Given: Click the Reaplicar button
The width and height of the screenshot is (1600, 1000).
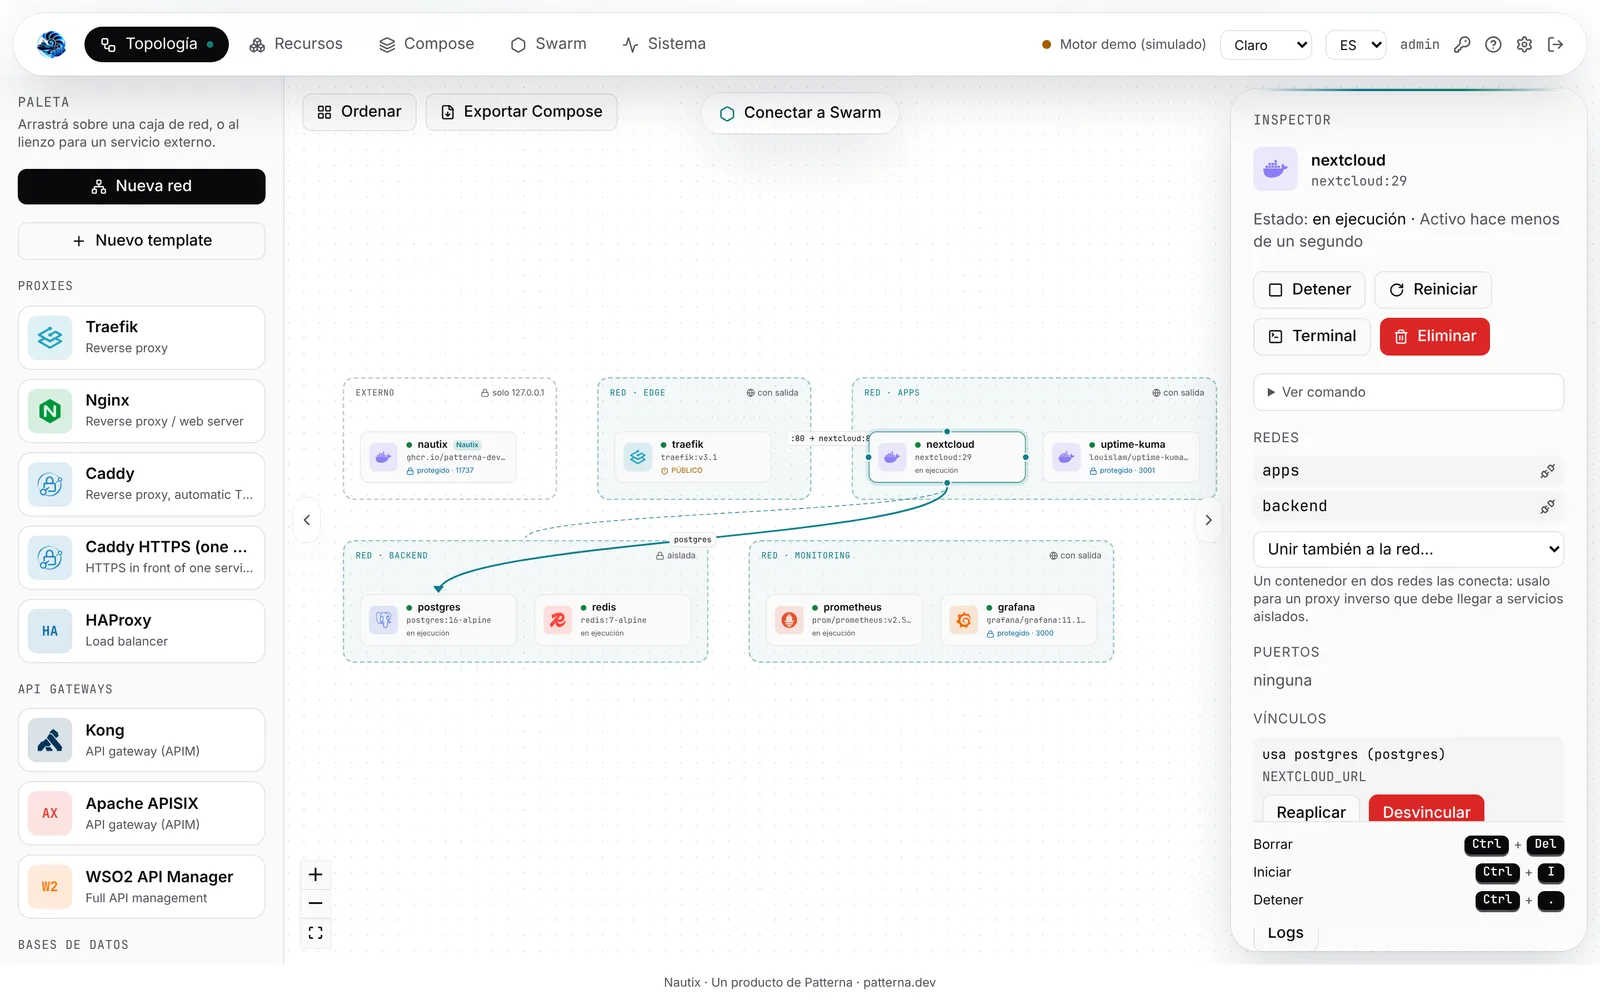Looking at the screenshot, I should pos(1311,809).
